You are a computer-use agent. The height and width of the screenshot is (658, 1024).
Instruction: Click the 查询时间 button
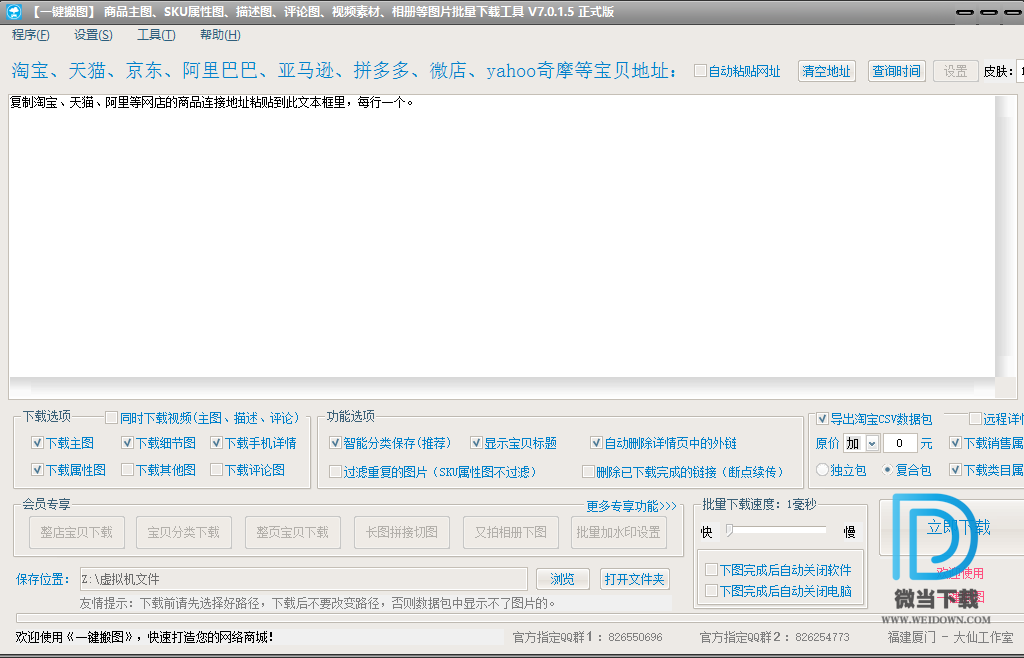pos(897,71)
